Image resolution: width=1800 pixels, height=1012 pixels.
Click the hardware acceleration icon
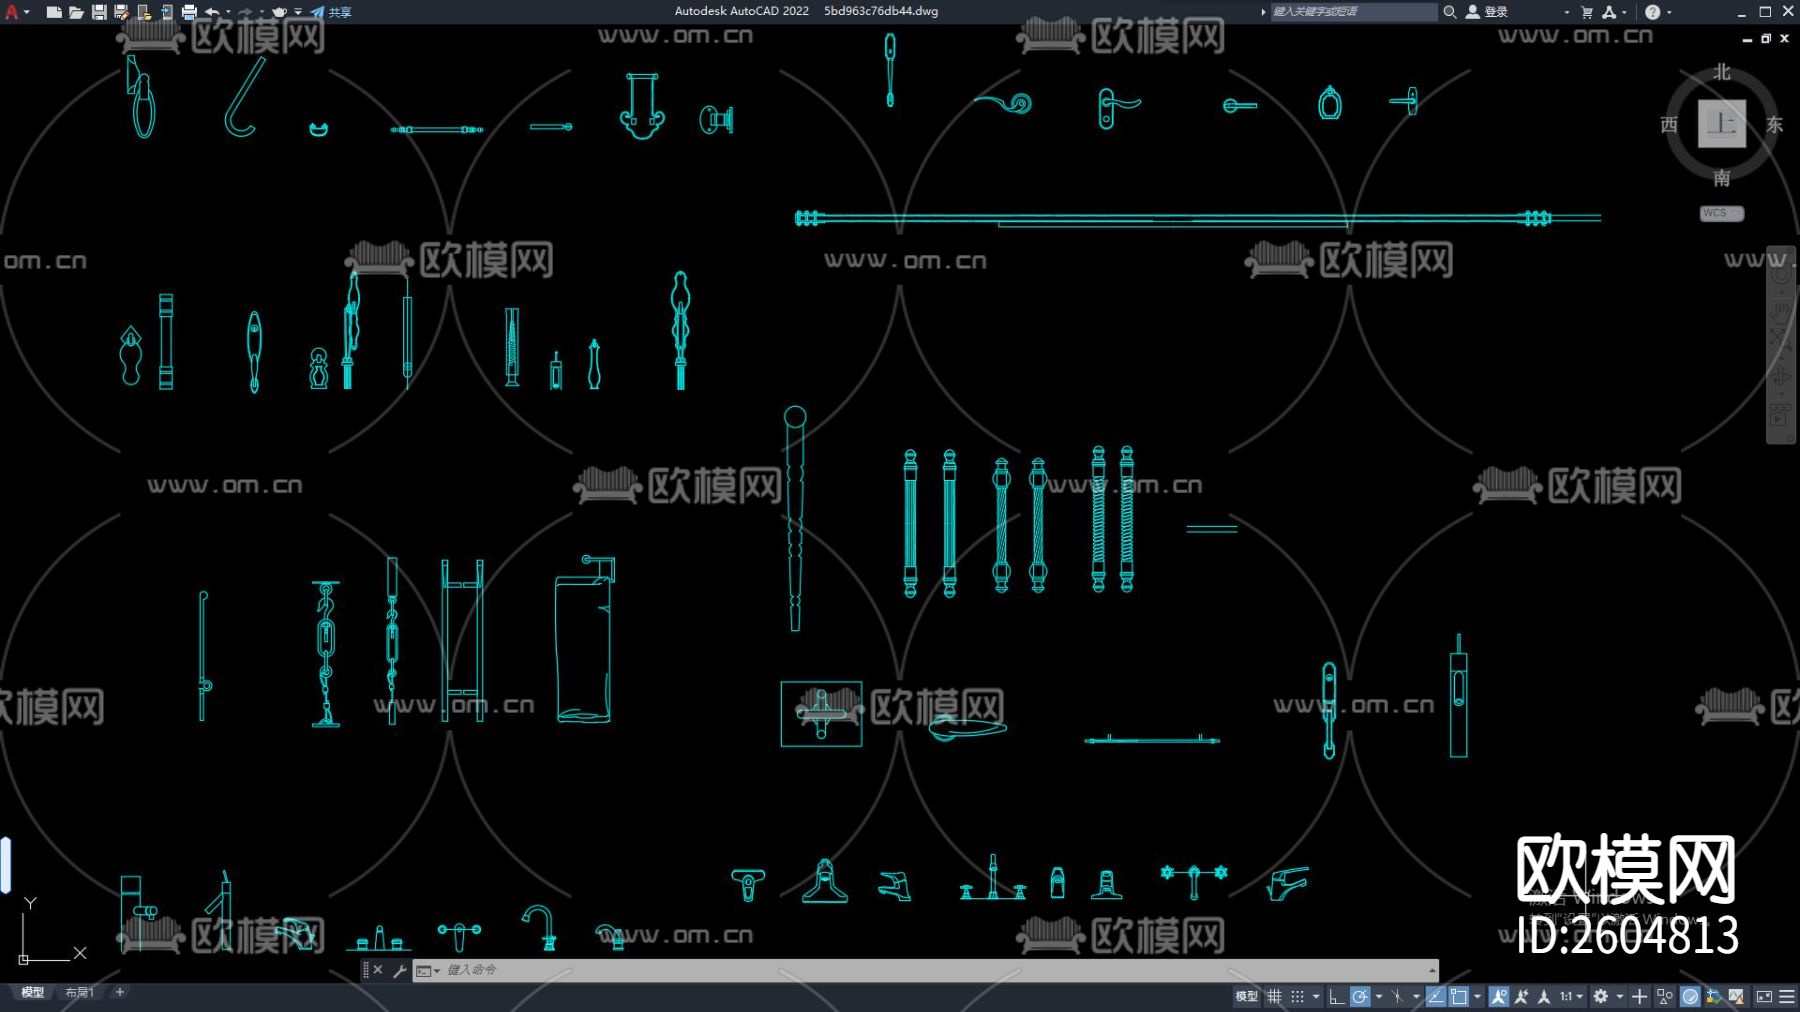[1690, 996]
